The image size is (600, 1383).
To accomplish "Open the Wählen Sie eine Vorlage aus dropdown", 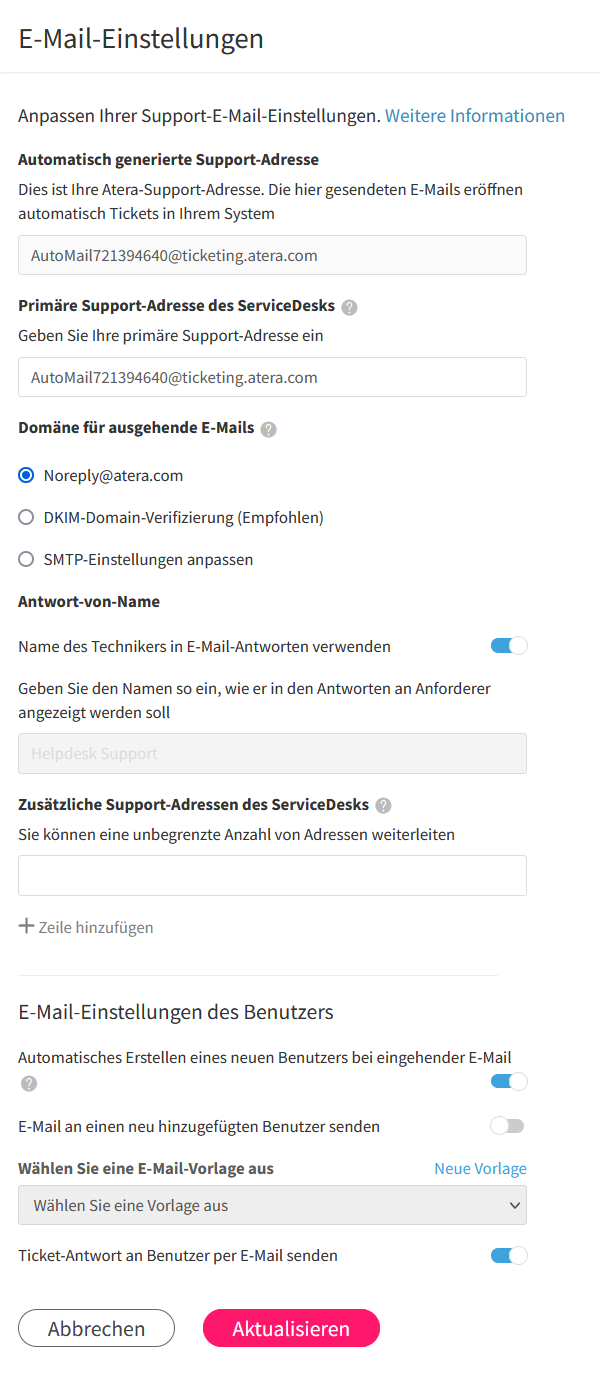I will pos(272,1205).
